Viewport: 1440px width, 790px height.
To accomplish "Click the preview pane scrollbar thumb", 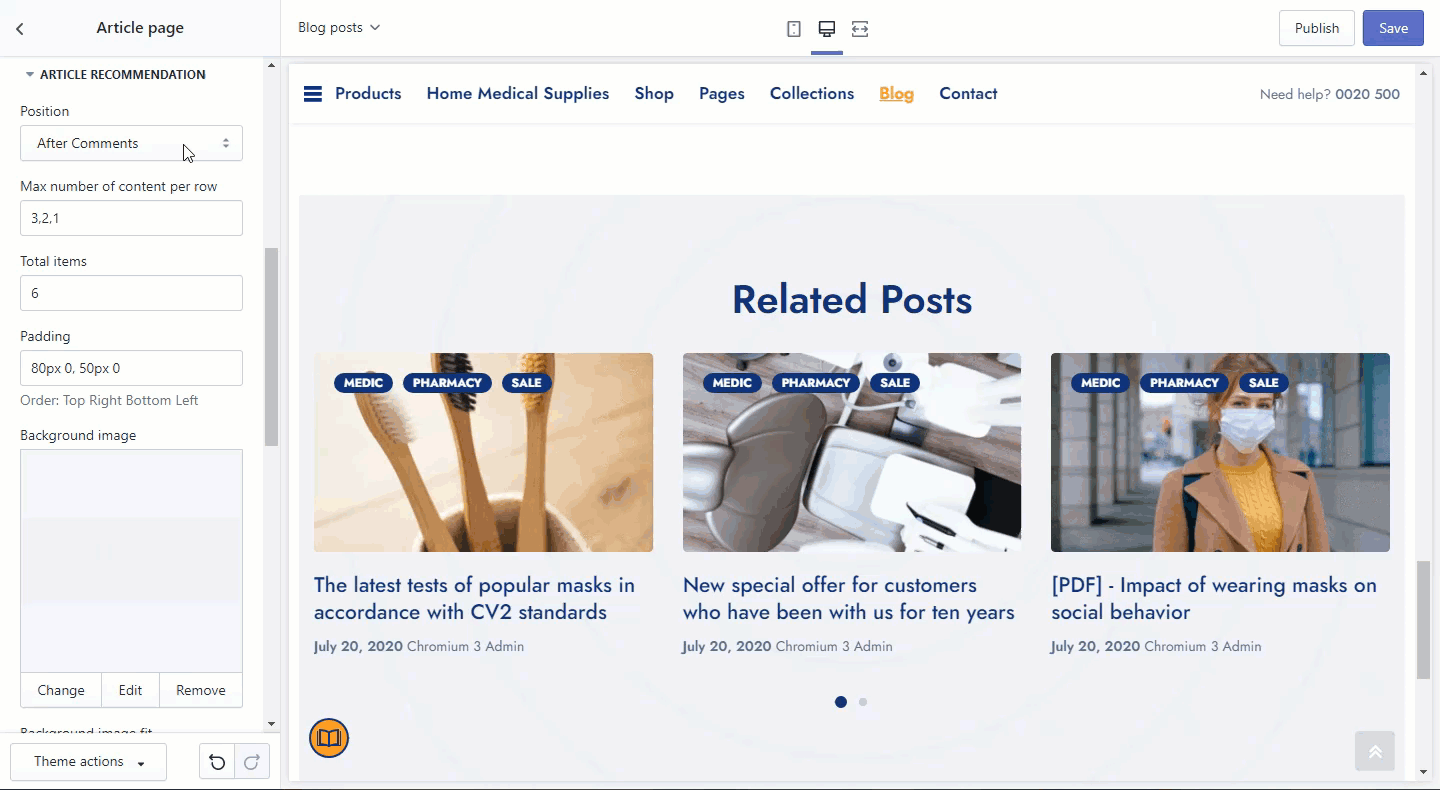I will coord(1424,621).
